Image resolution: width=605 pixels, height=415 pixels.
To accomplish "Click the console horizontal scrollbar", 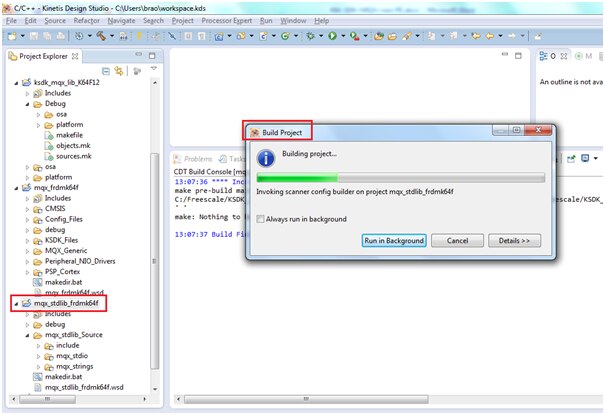I will click(x=306, y=399).
